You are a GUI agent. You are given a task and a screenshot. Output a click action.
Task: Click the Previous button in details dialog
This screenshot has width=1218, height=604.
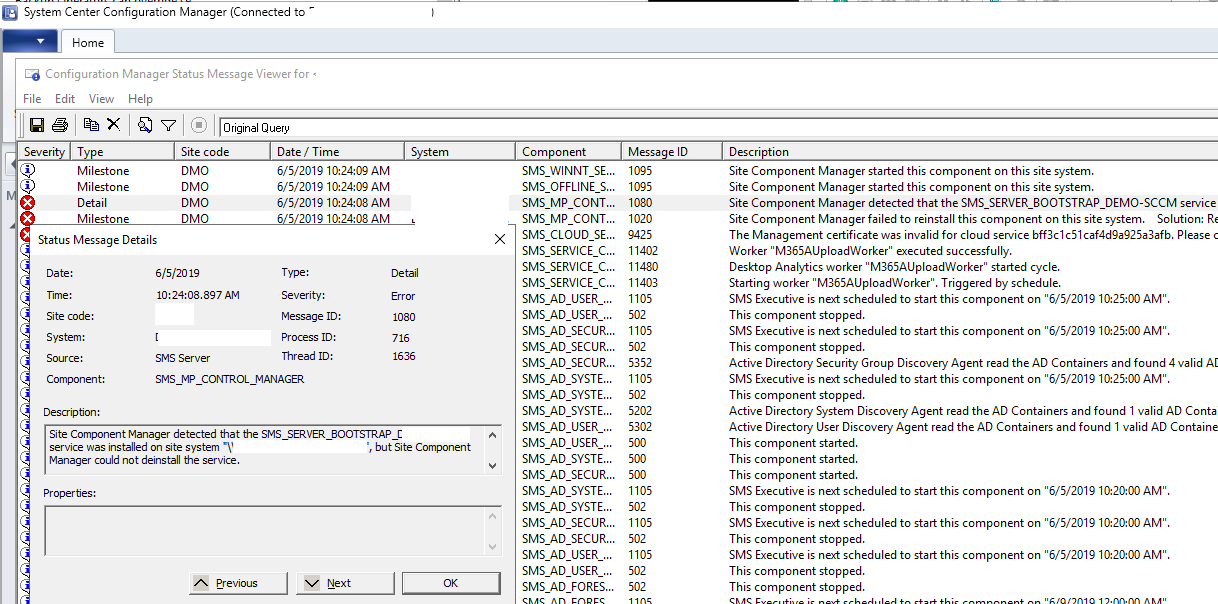click(238, 583)
